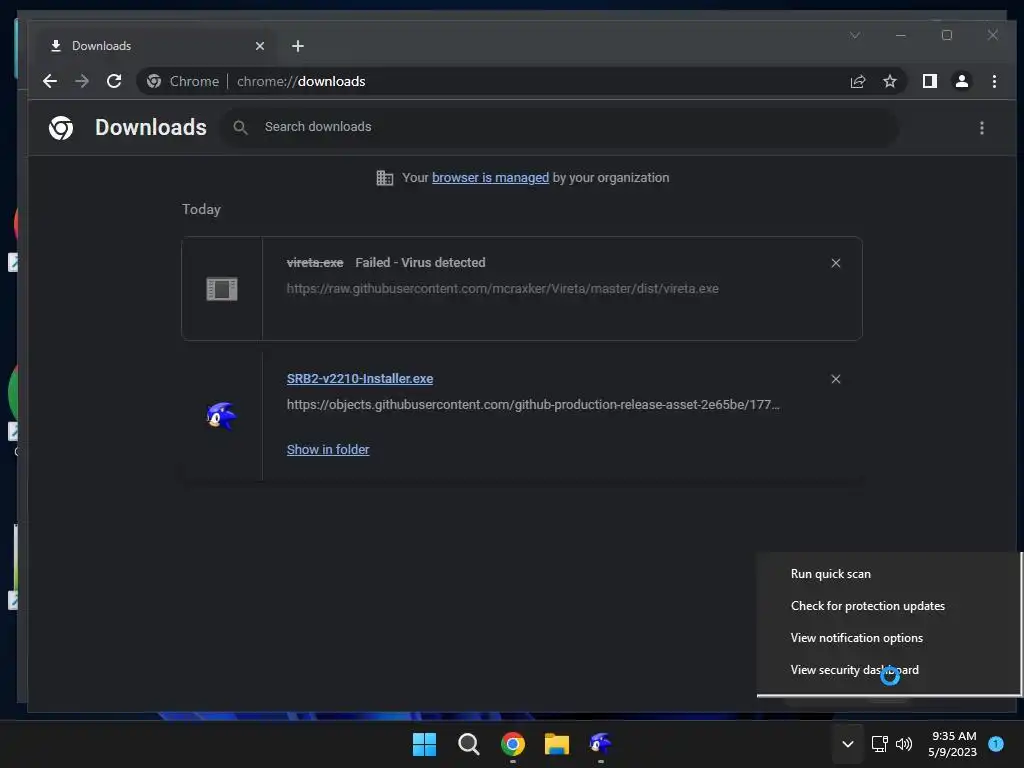The image size is (1024, 768).
Task: Click the Chrome logo beside Downloads heading
Action: click(61, 128)
